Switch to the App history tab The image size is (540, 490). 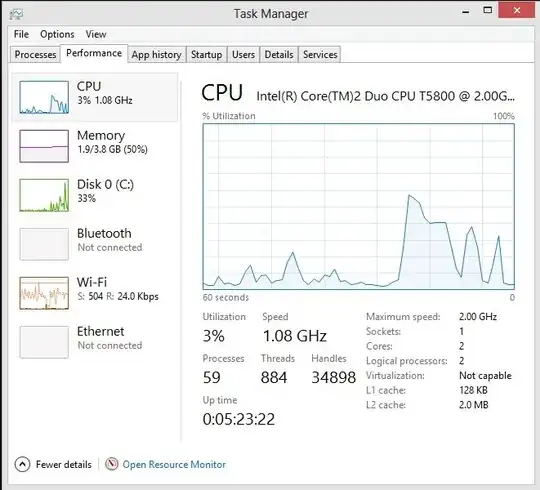coord(156,54)
